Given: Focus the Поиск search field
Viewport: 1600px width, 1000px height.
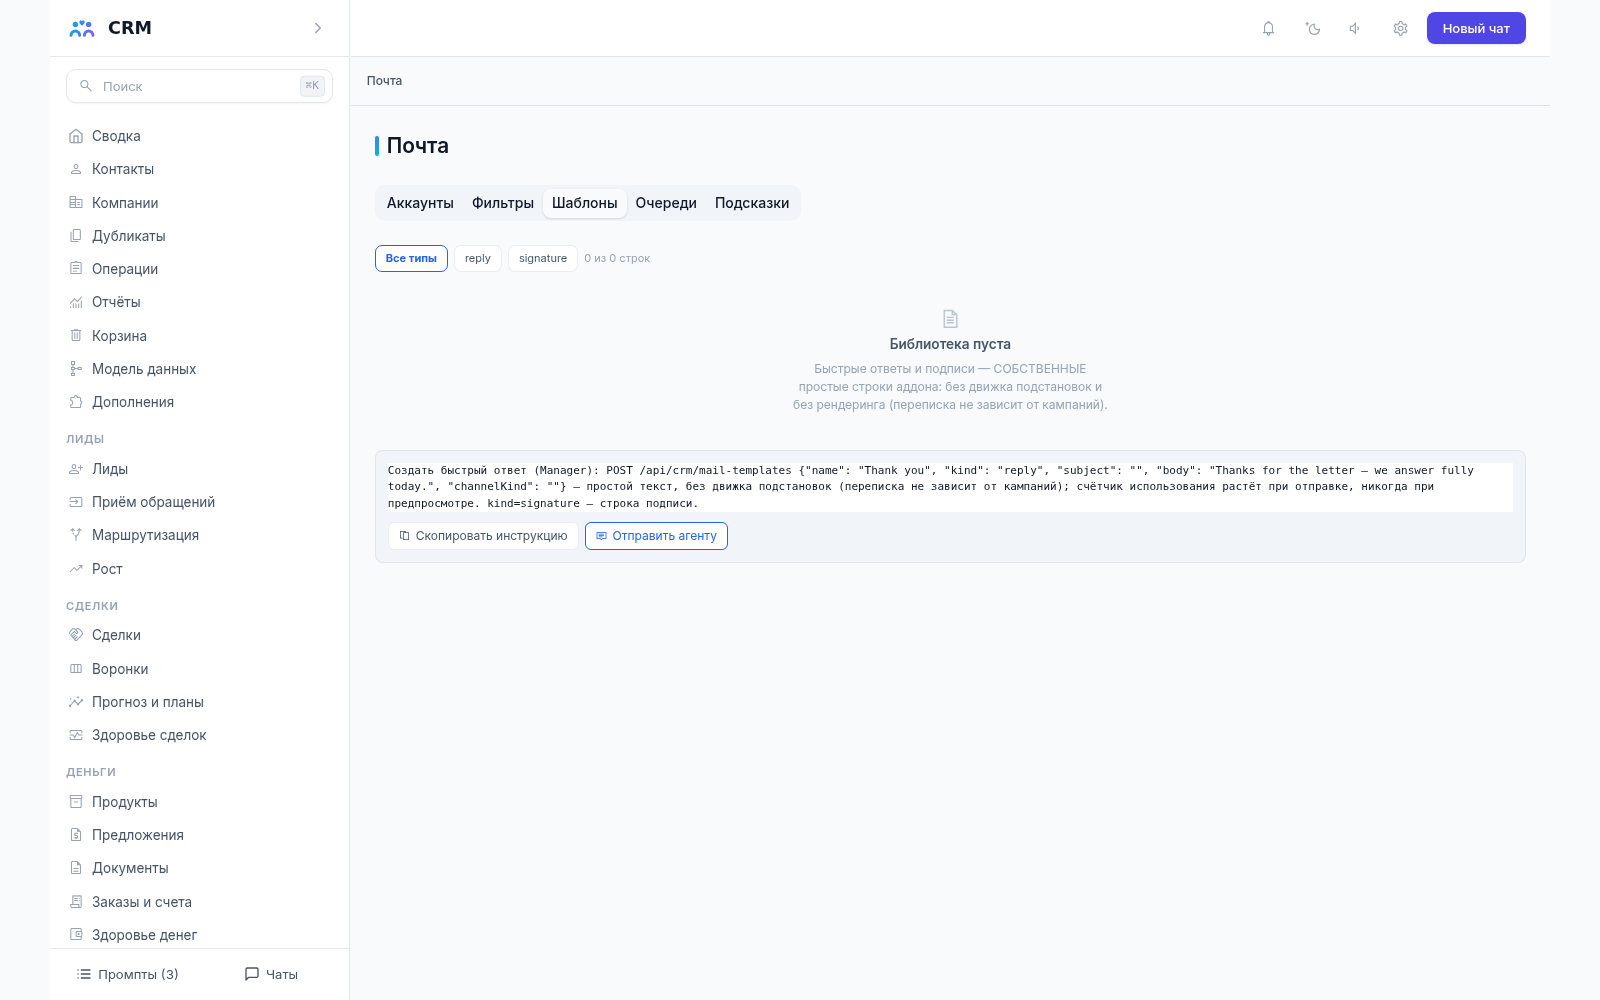Looking at the screenshot, I should point(199,86).
